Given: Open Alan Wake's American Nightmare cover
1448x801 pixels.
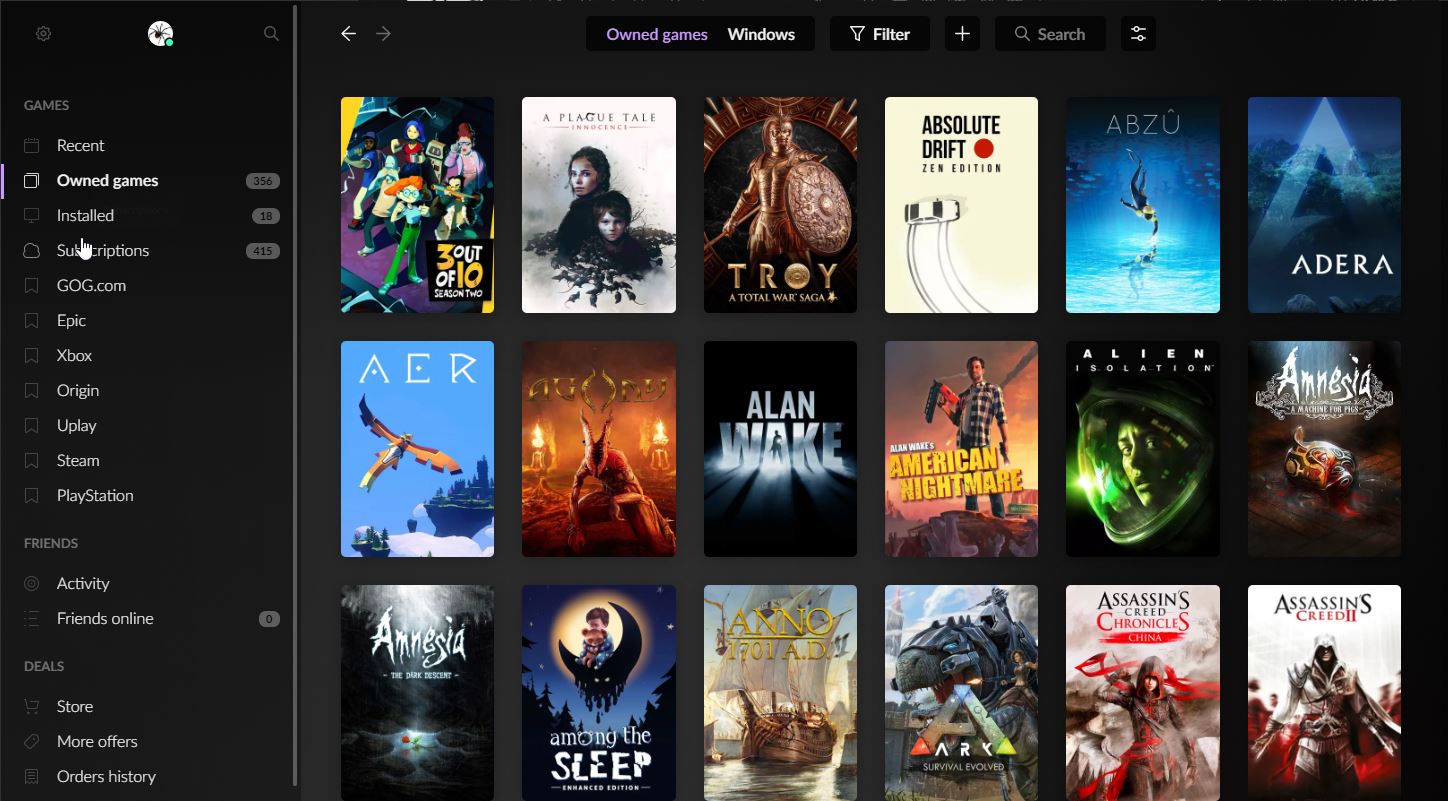Looking at the screenshot, I should (961, 449).
